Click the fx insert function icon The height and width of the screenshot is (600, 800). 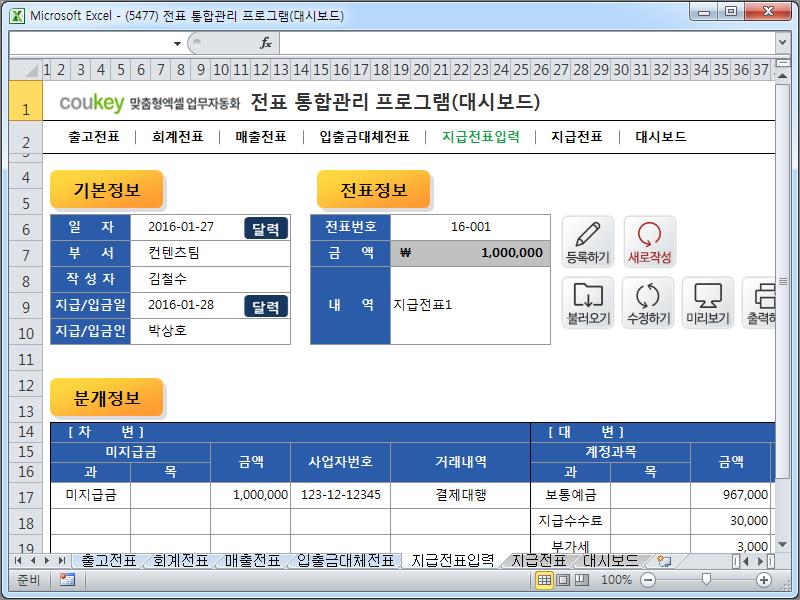pos(266,43)
